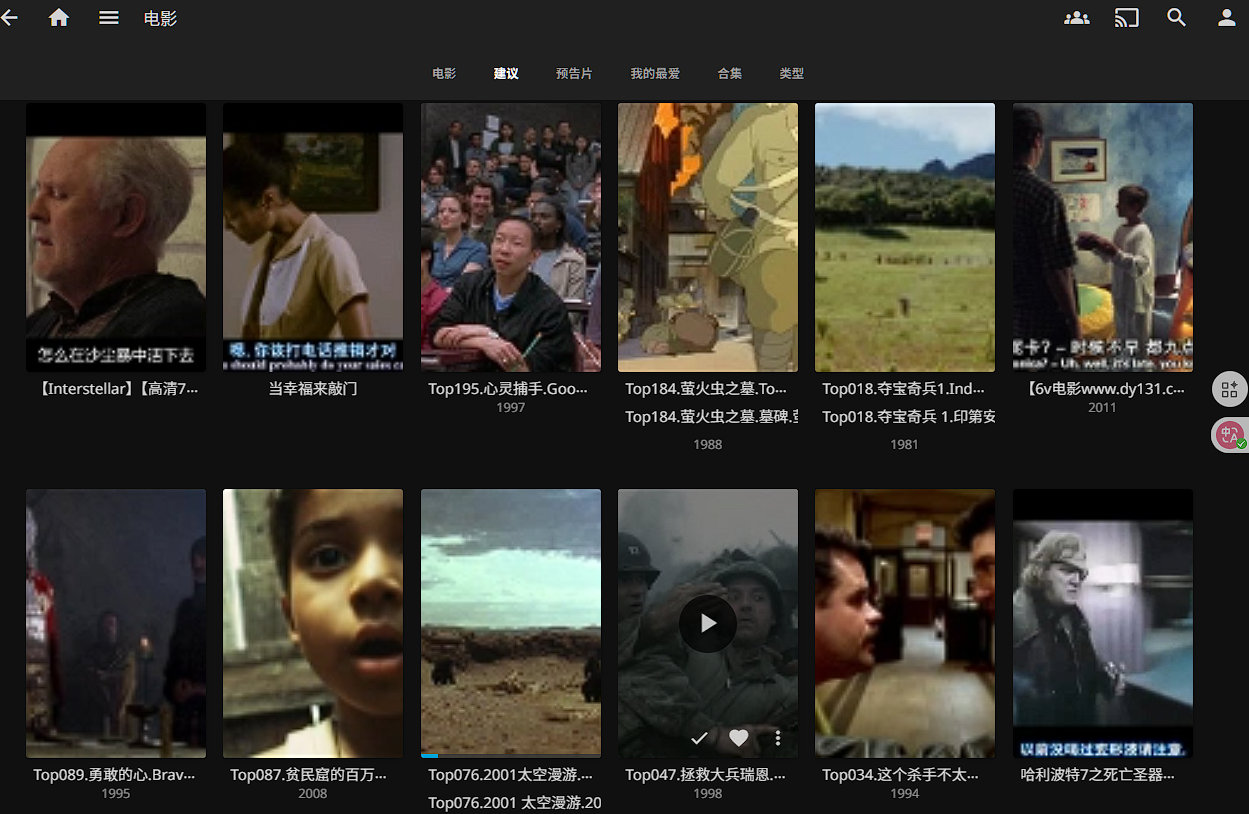The height and width of the screenshot is (814, 1249).
Task: Switch to the 预告片 tab
Action: click(x=574, y=74)
